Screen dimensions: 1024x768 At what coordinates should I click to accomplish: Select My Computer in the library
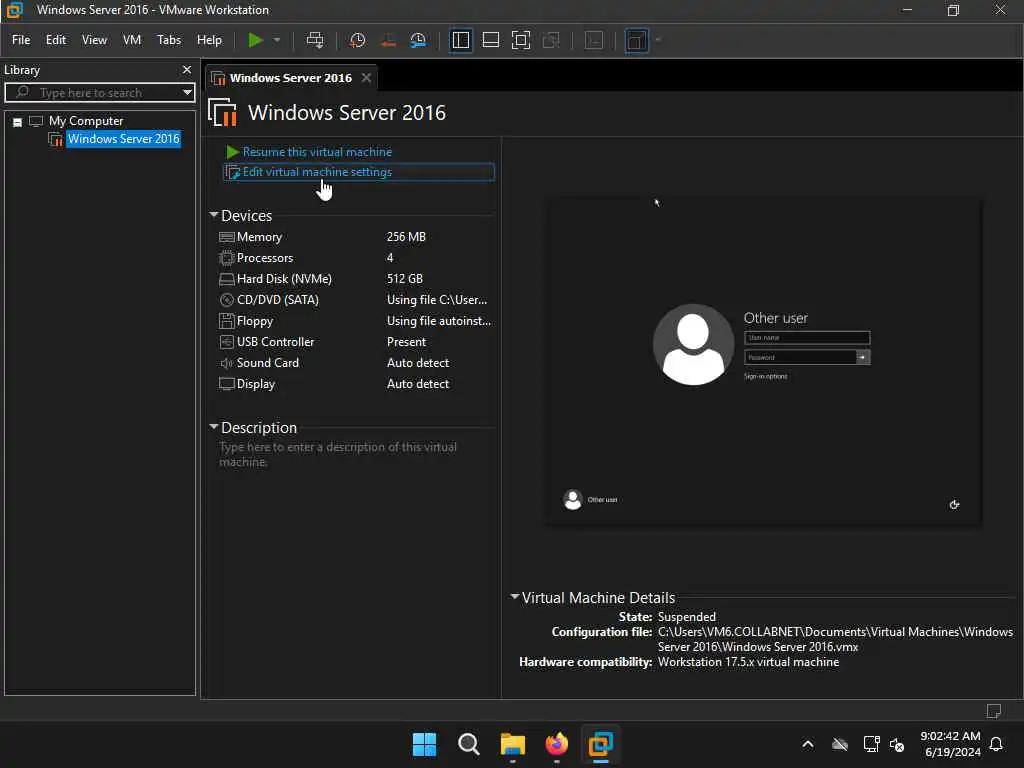(86, 121)
